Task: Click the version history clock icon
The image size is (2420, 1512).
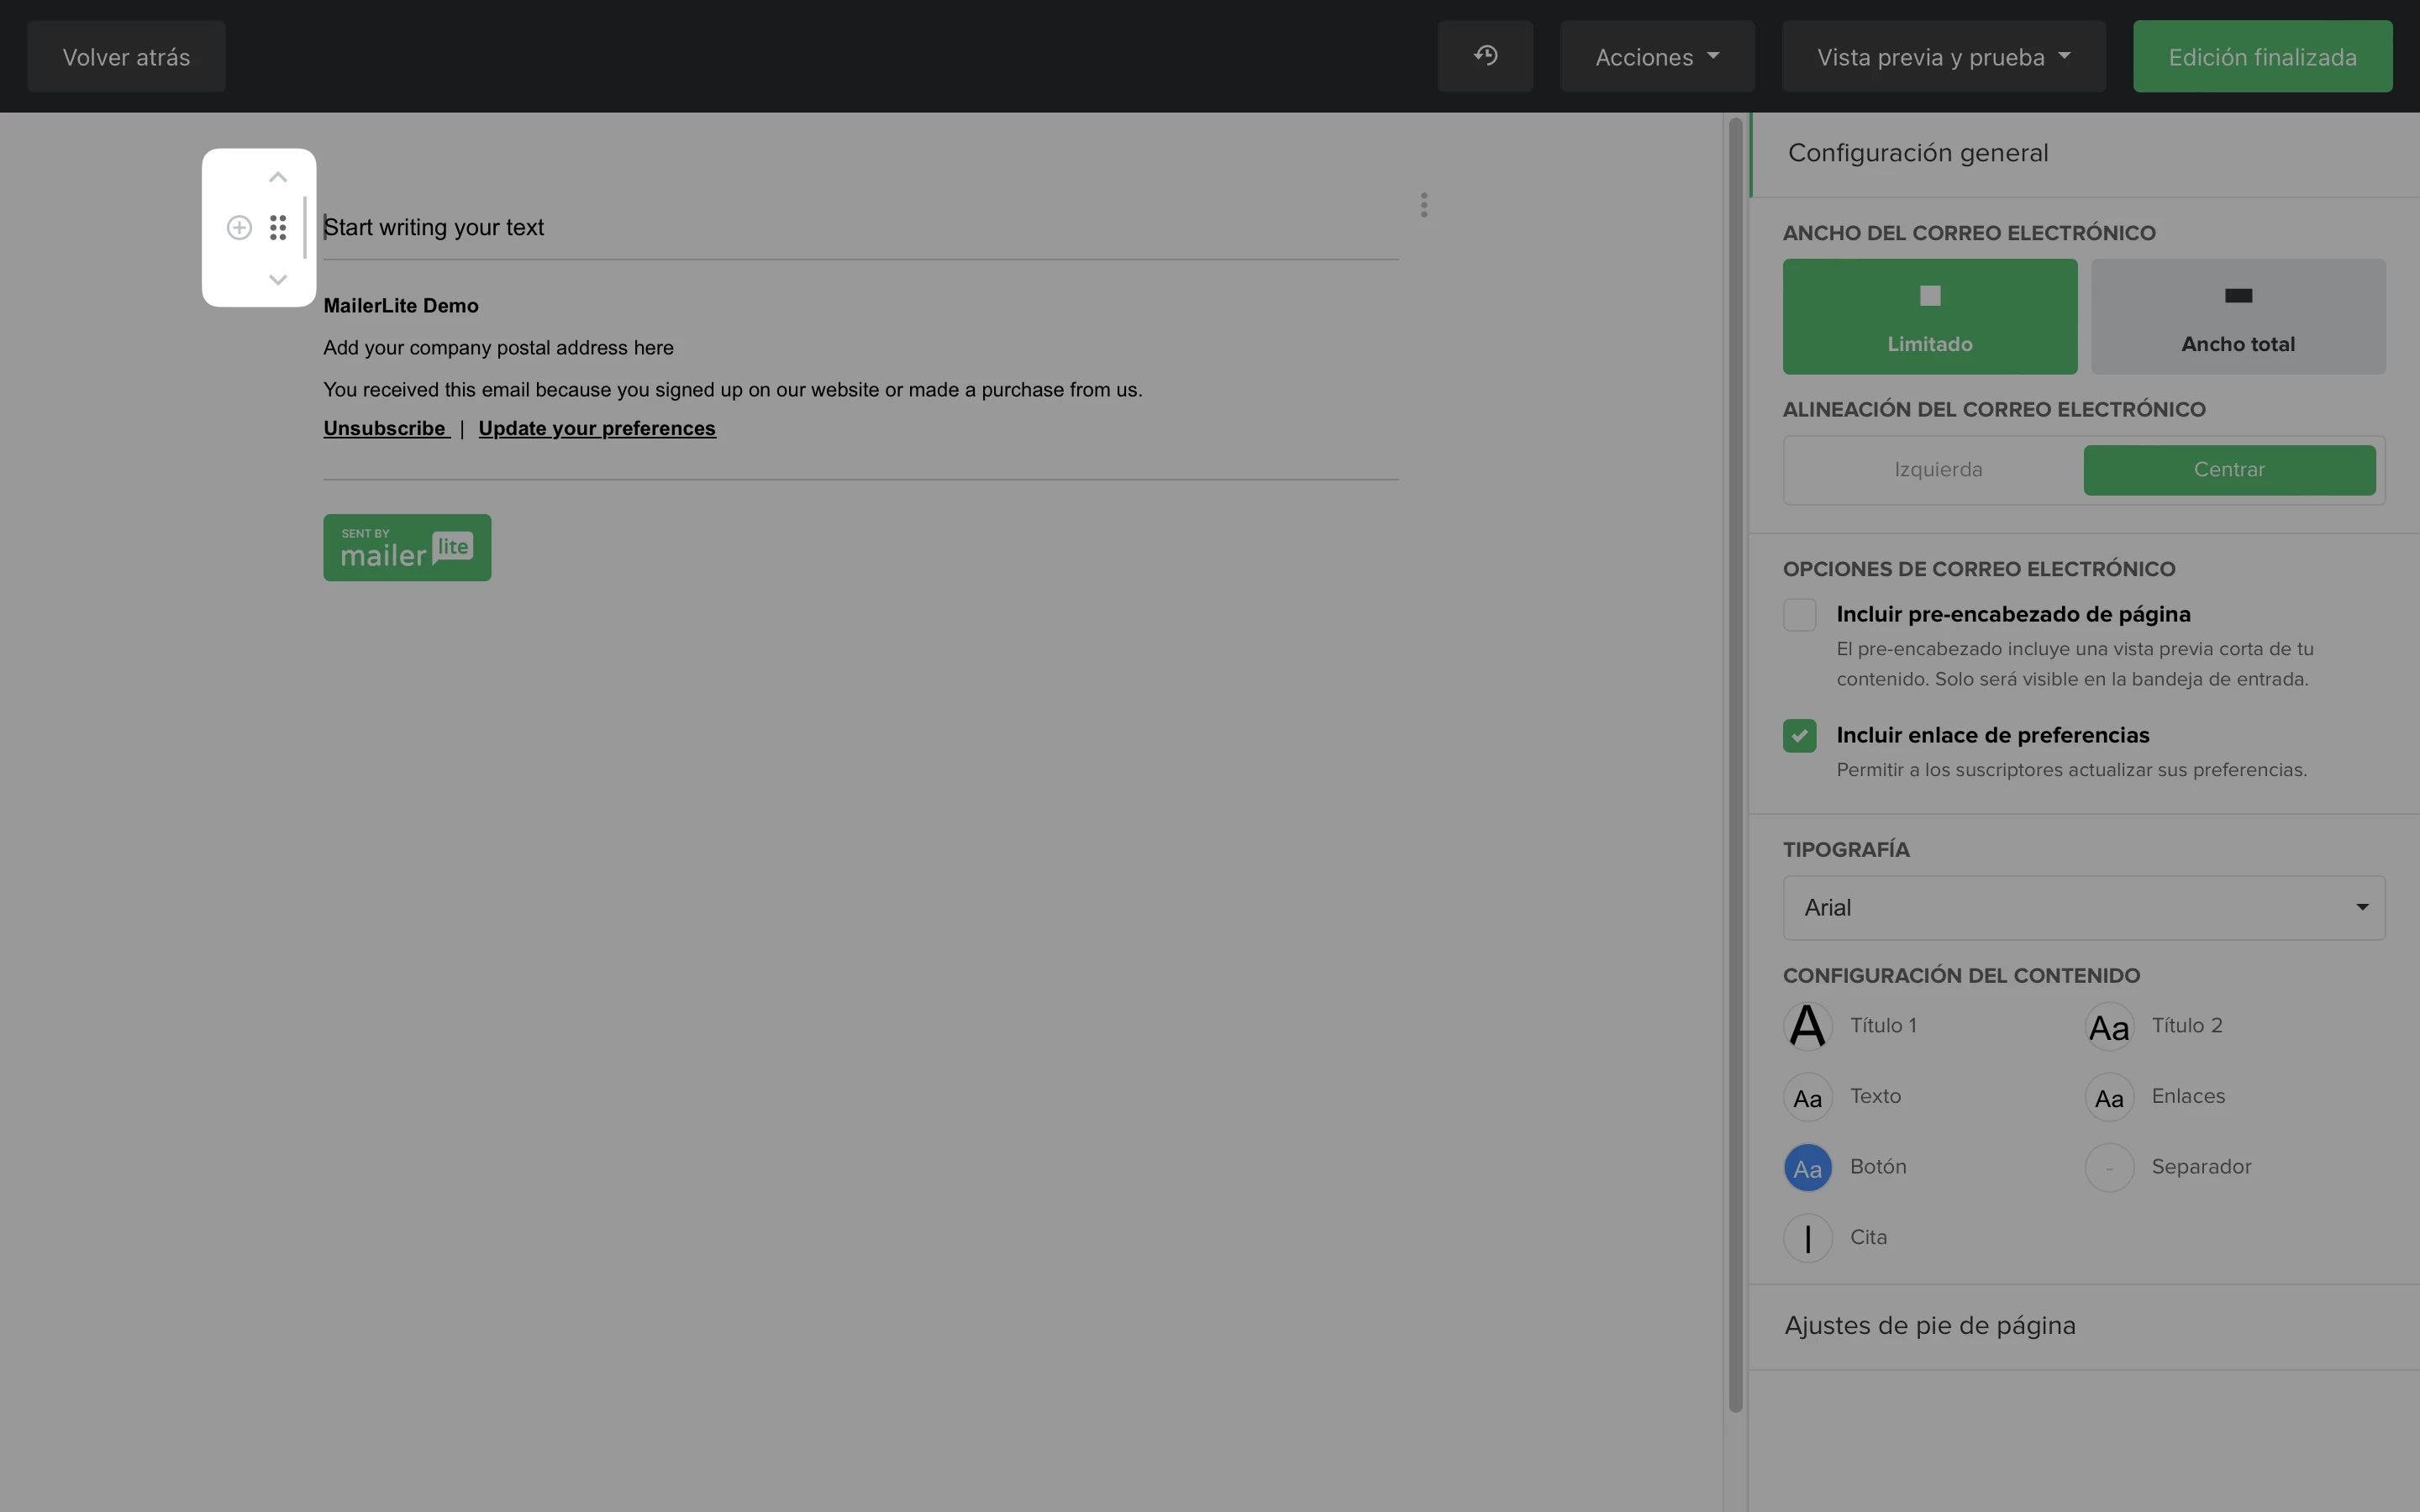Action: point(1485,56)
